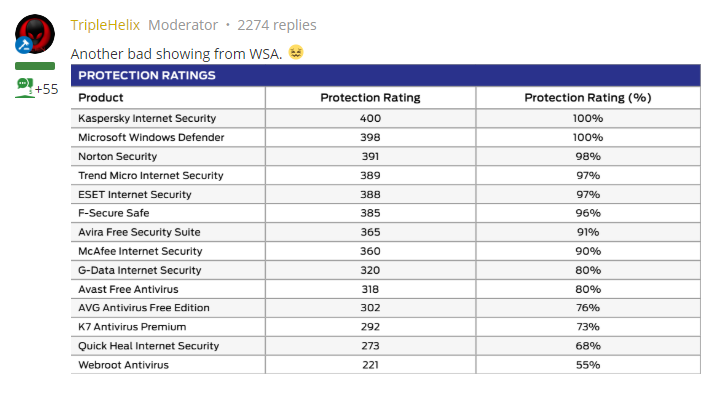Click the green rank bar under avatar

[x=35, y=66]
